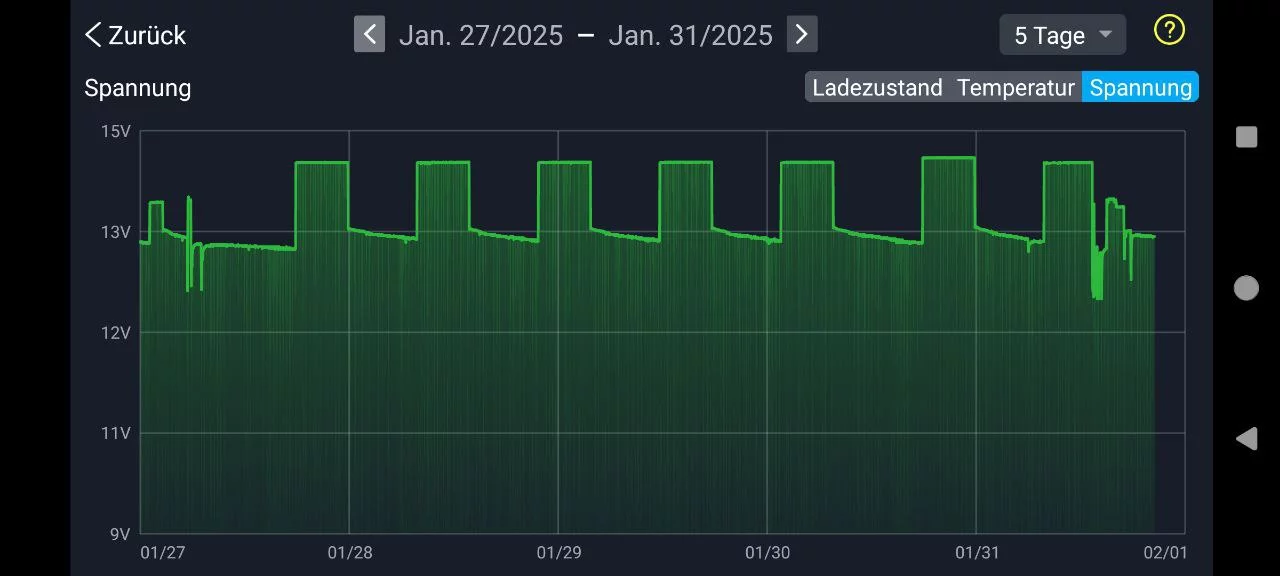Go back using the Zurück arrow
The image size is (1280, 576).
point(135,35)
